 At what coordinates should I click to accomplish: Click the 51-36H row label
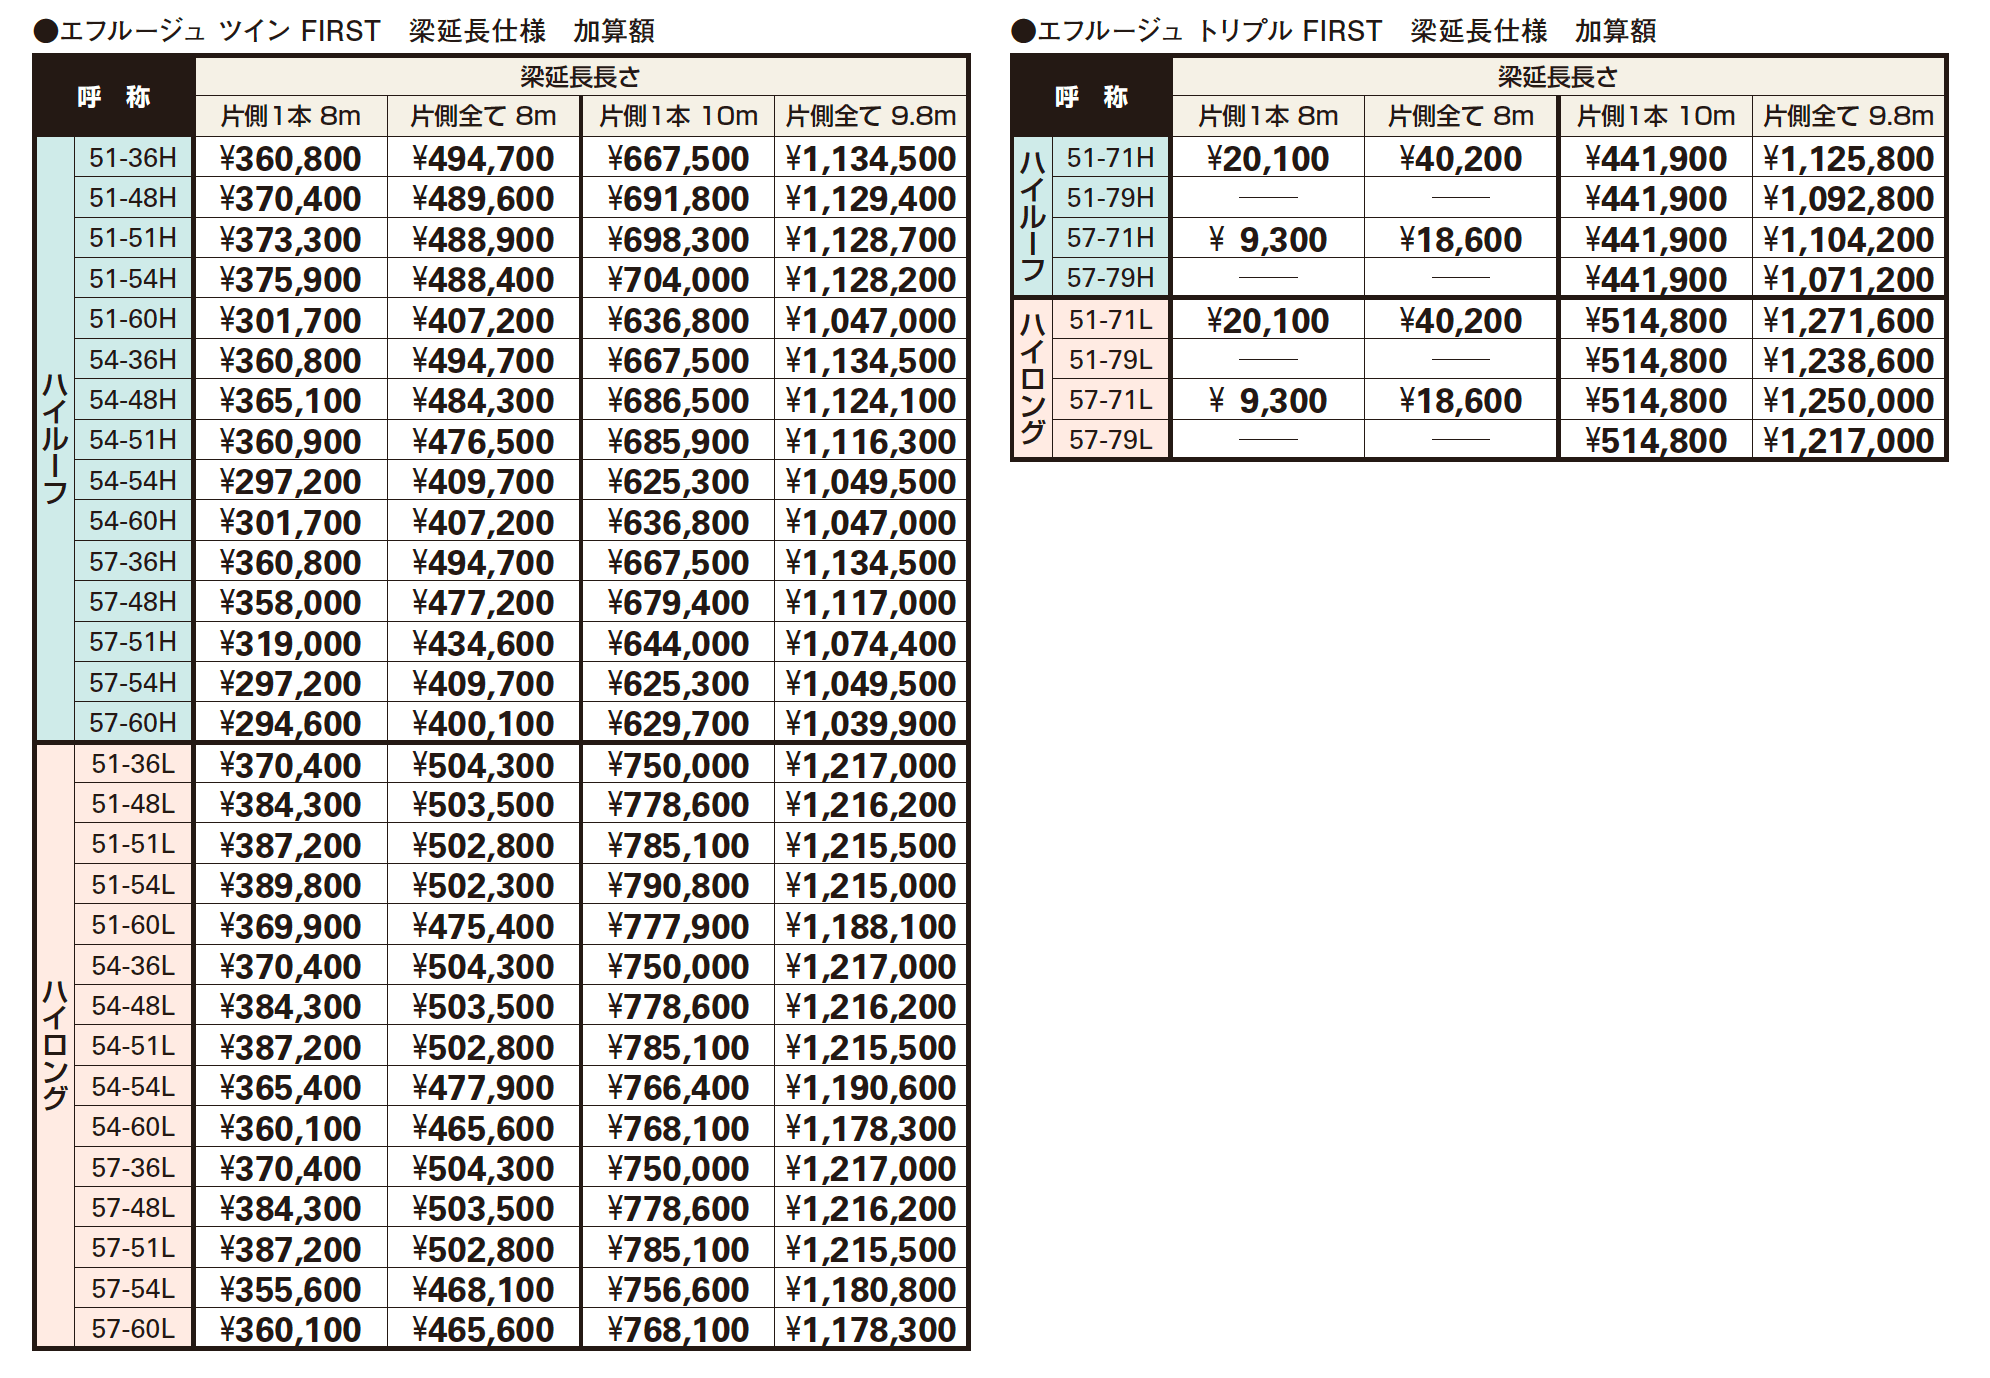coord(132,158)
